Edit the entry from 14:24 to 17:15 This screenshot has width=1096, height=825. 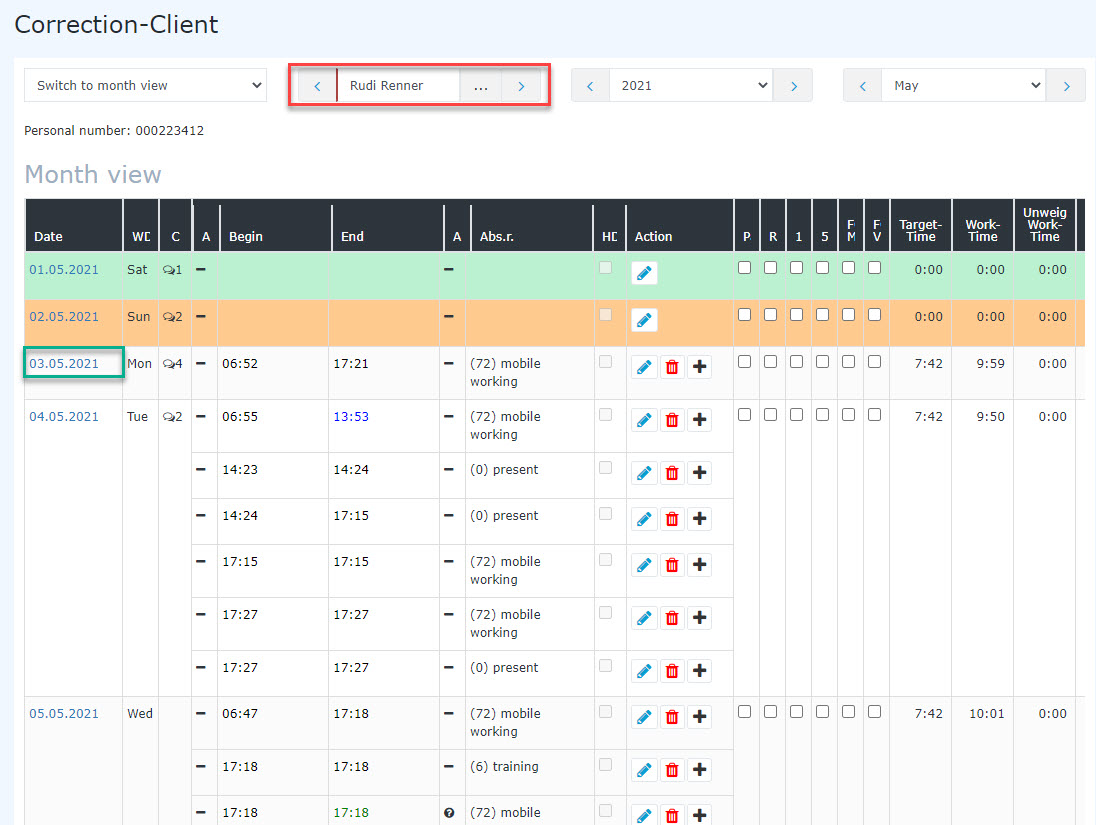[644, 519]
